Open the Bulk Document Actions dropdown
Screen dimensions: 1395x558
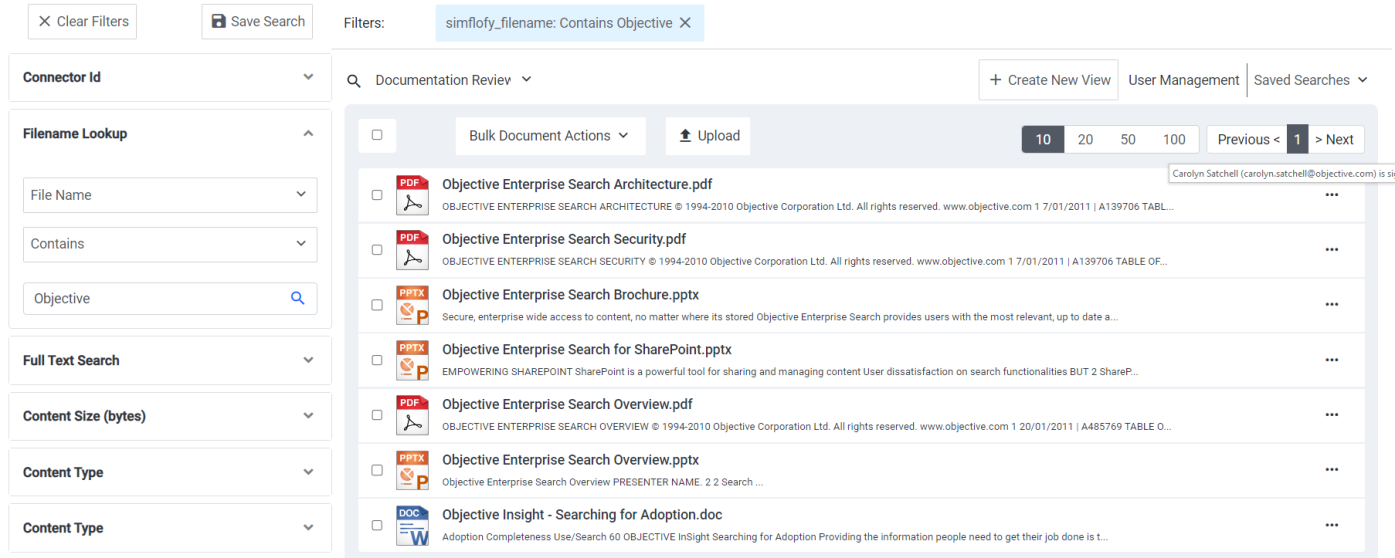point(549,136)
